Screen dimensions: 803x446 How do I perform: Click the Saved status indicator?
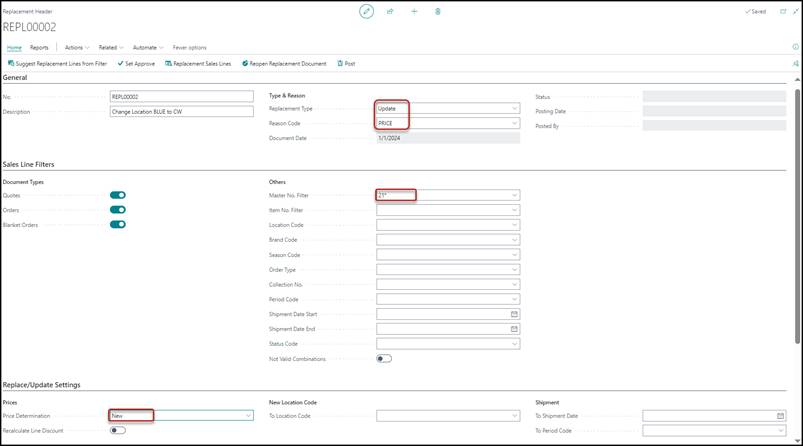(x=755, y=11)
